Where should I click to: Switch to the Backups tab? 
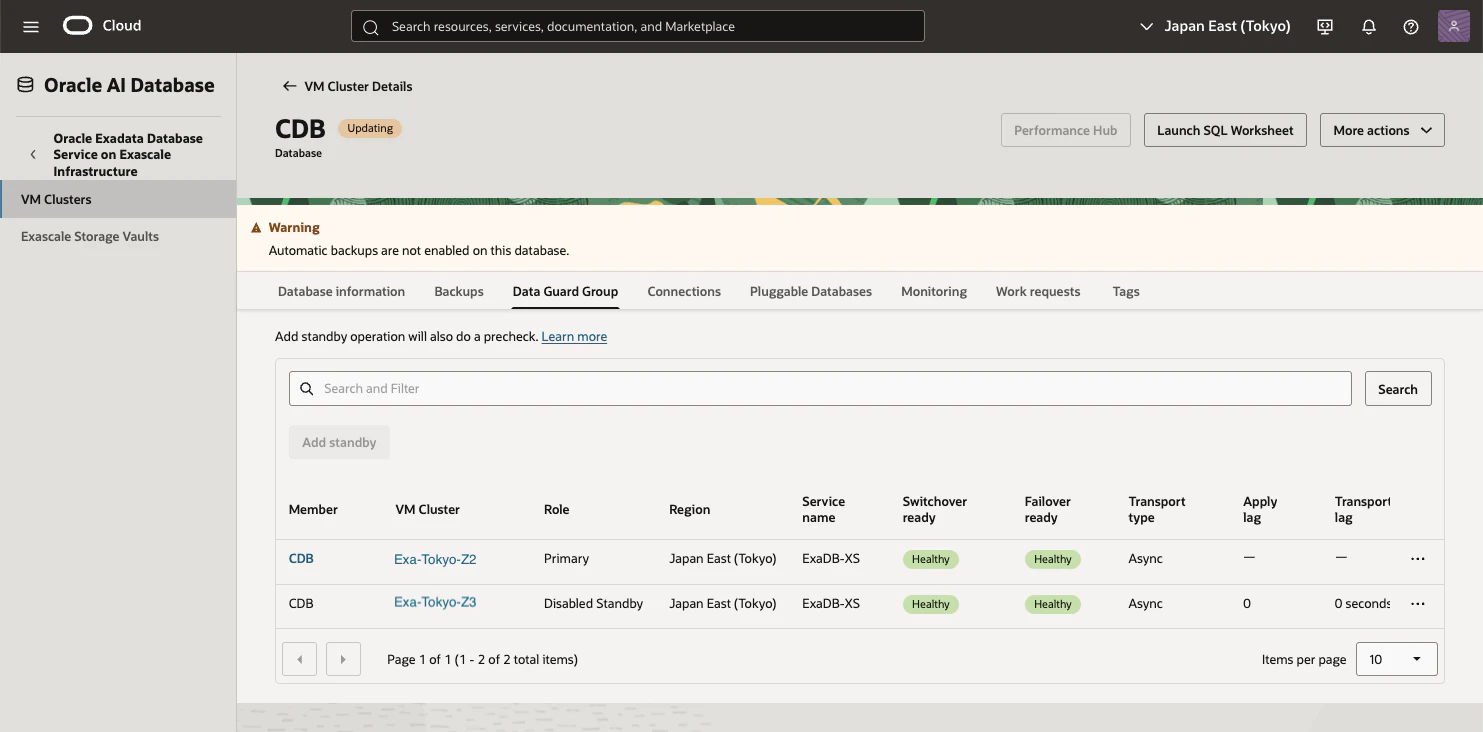pos(459,292)
